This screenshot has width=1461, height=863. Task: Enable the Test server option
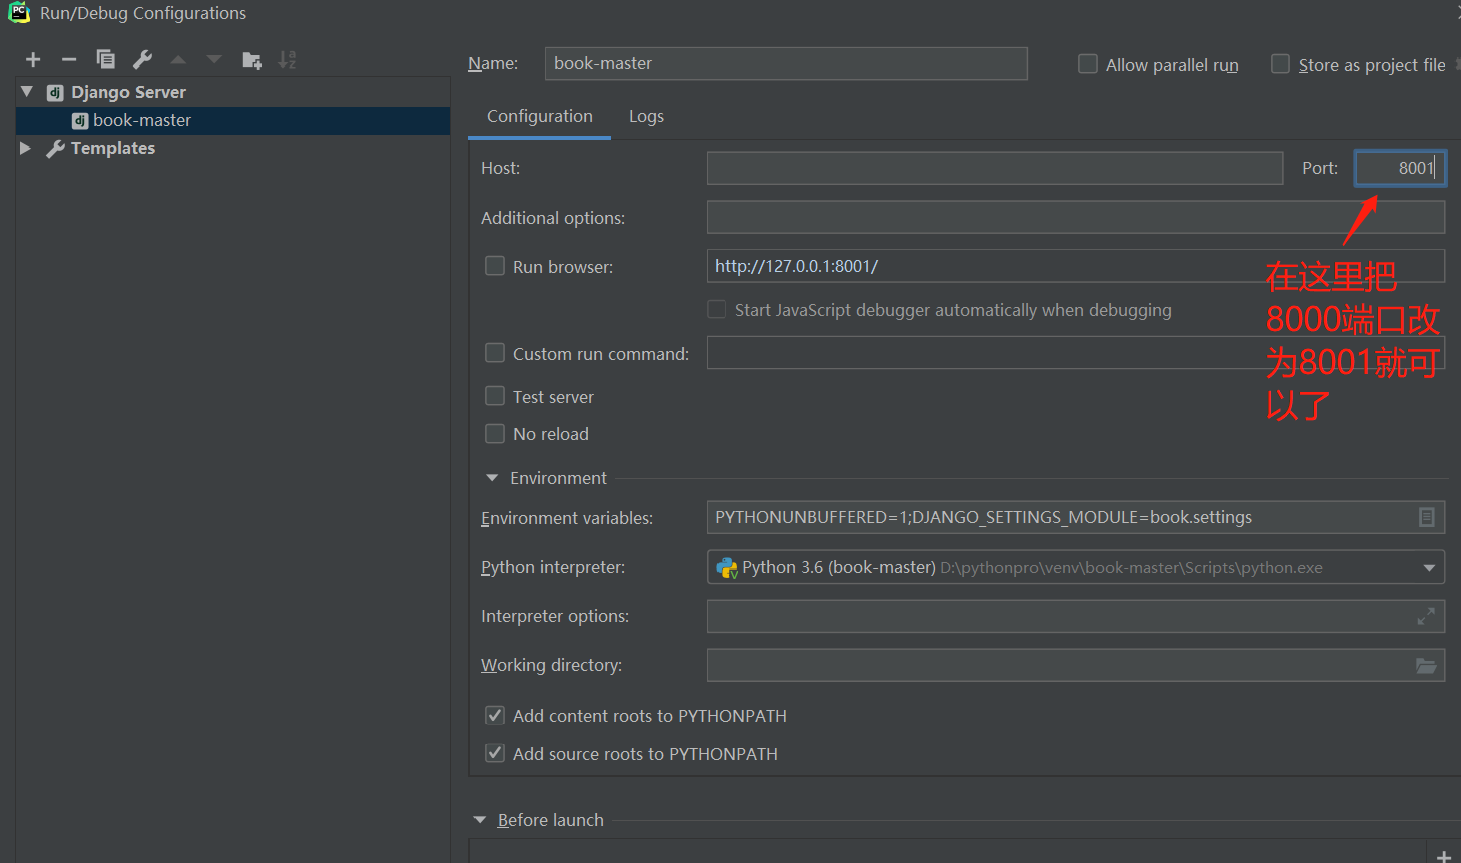tap(495, 396)
